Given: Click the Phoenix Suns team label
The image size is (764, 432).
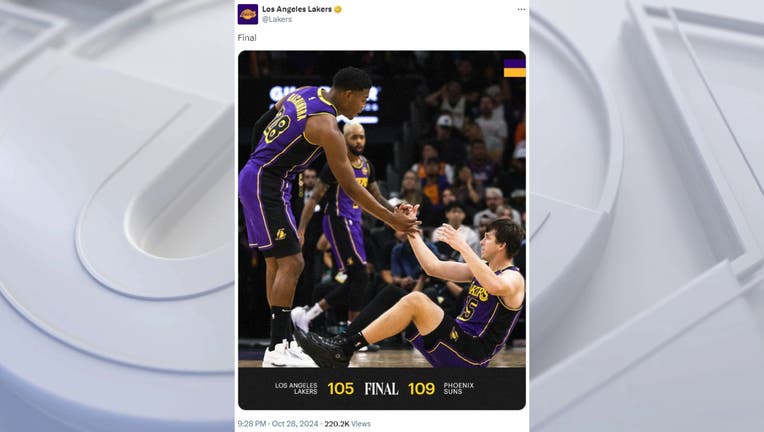Looking at the screenshot, I should [458, 388].
